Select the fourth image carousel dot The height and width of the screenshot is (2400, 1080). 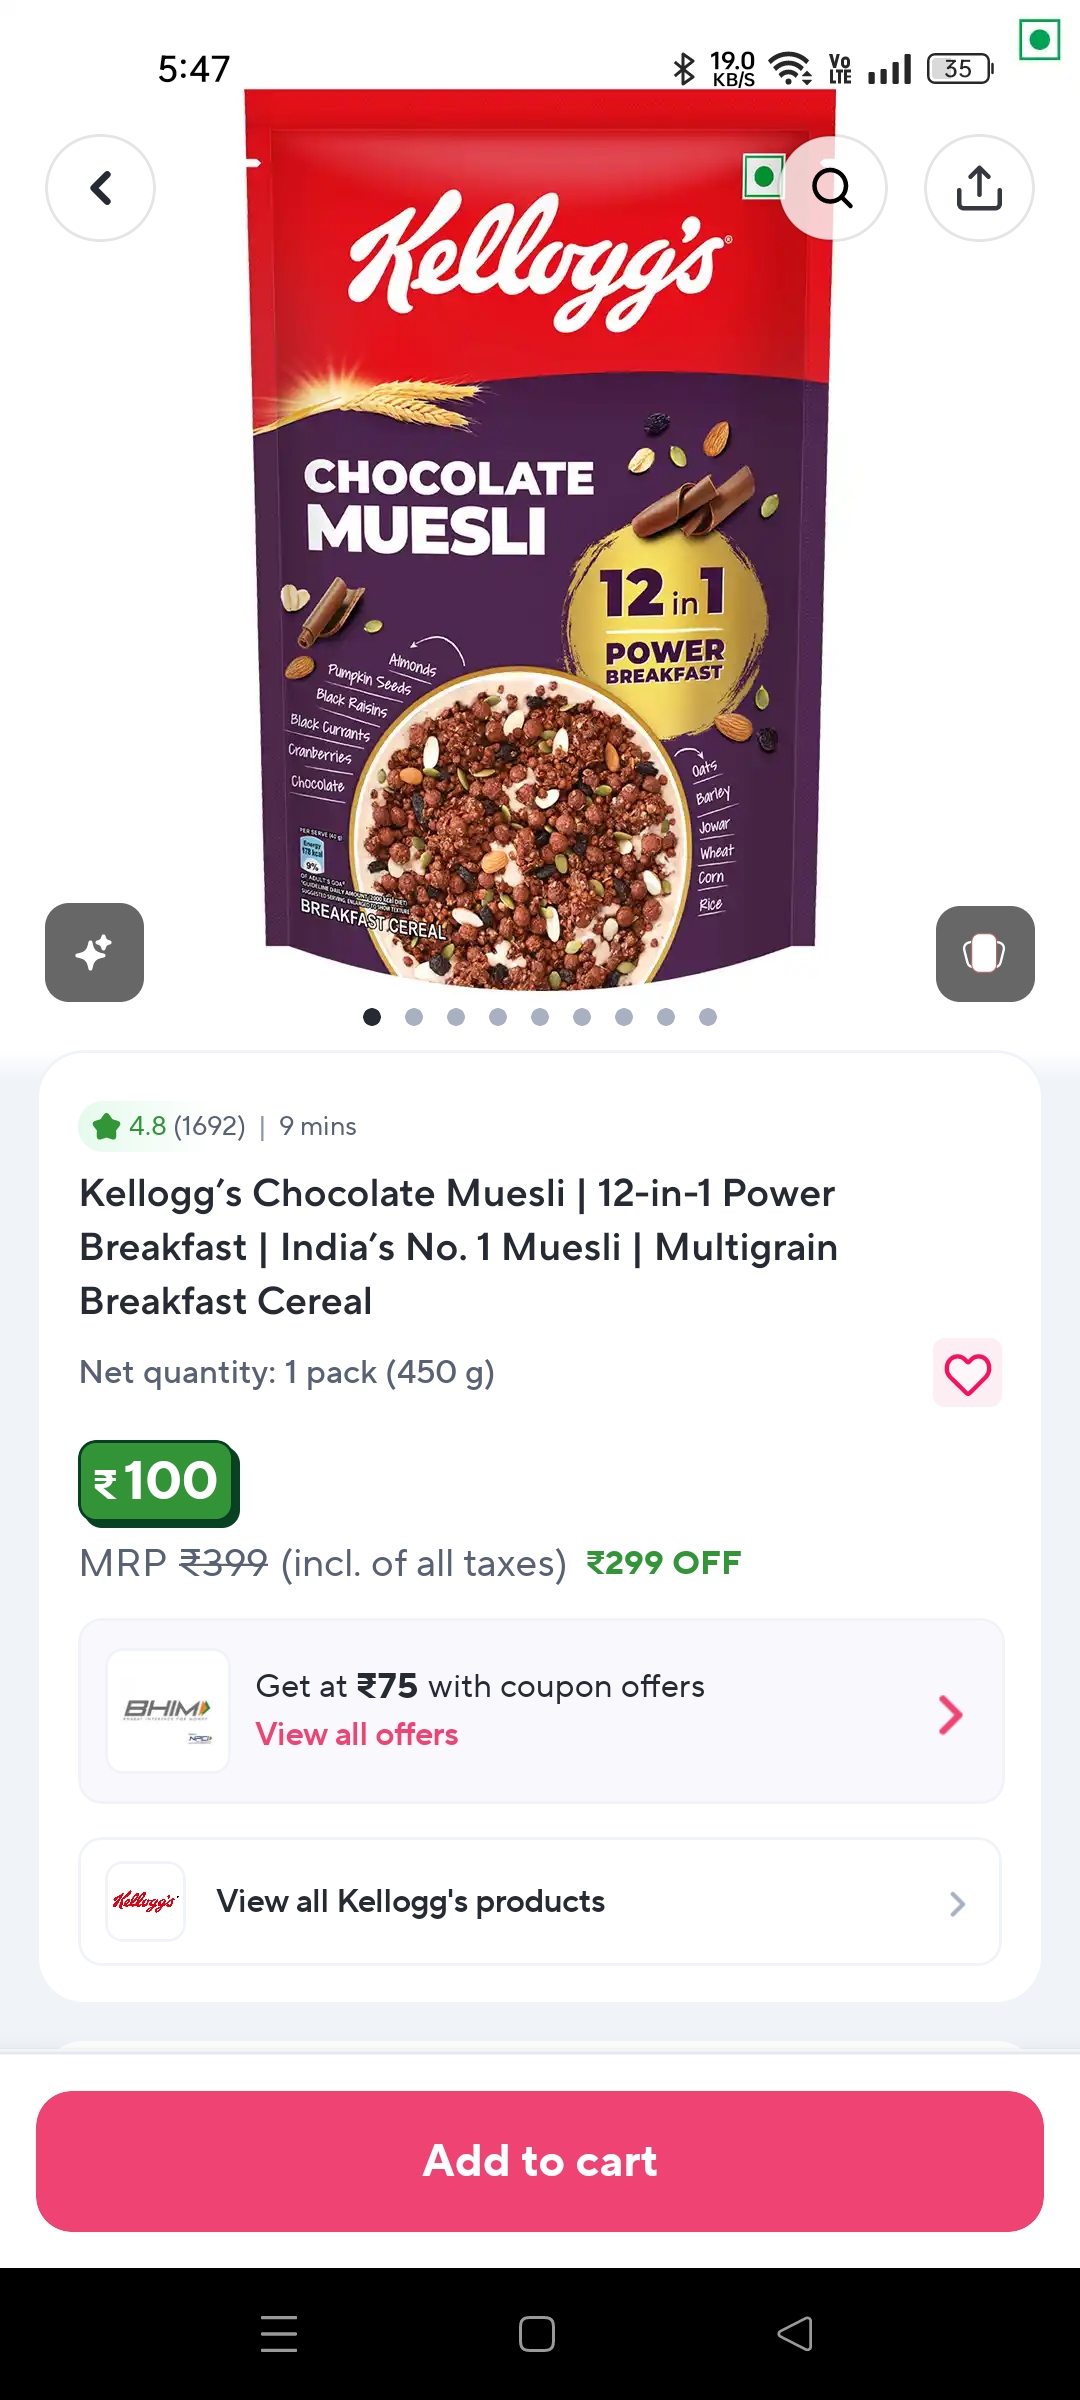pos(498,1017)
